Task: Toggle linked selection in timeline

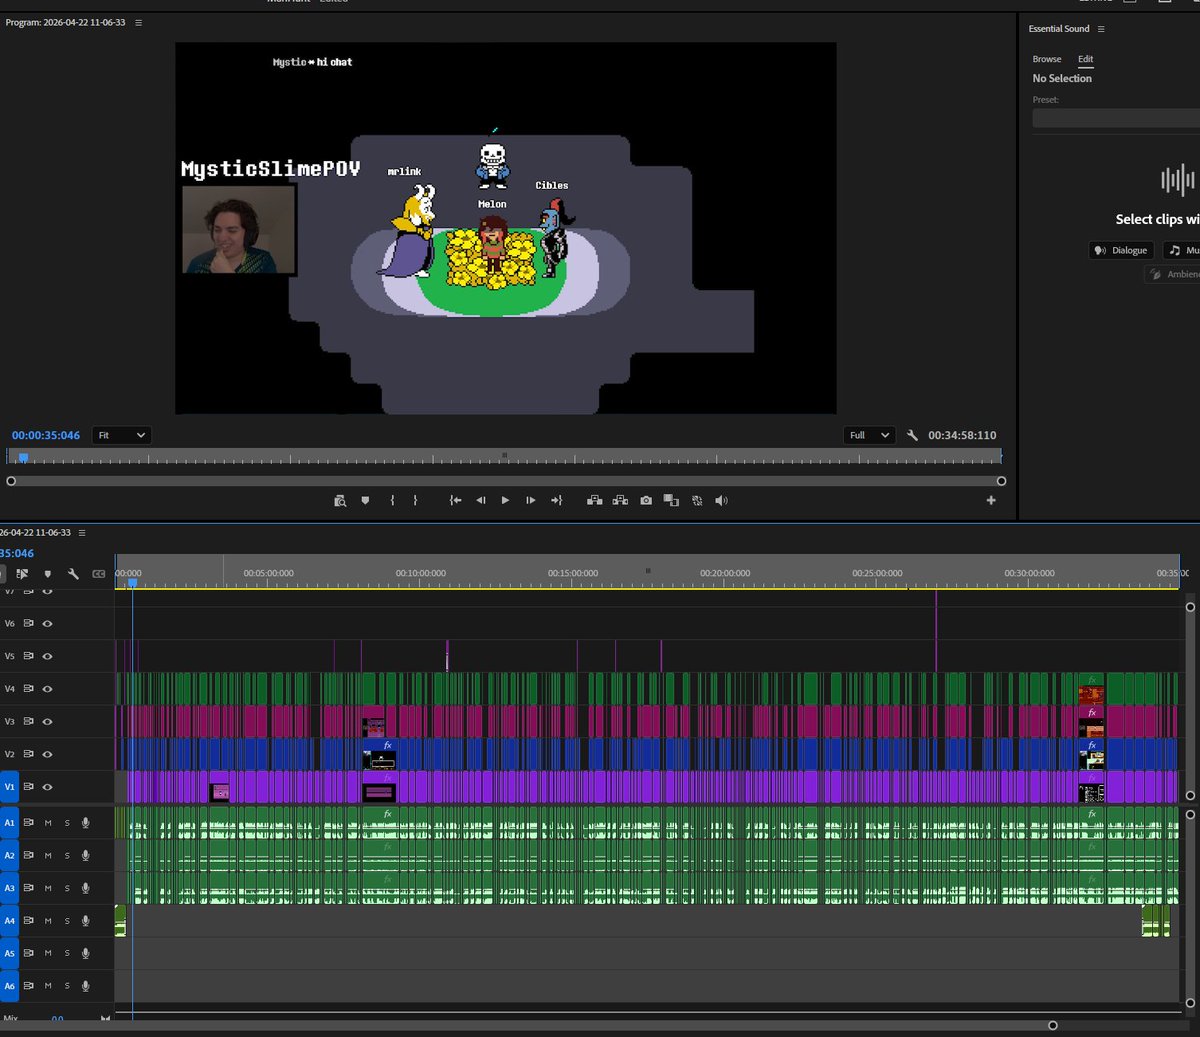Action: pyautogui.click(x=22, y=574)
